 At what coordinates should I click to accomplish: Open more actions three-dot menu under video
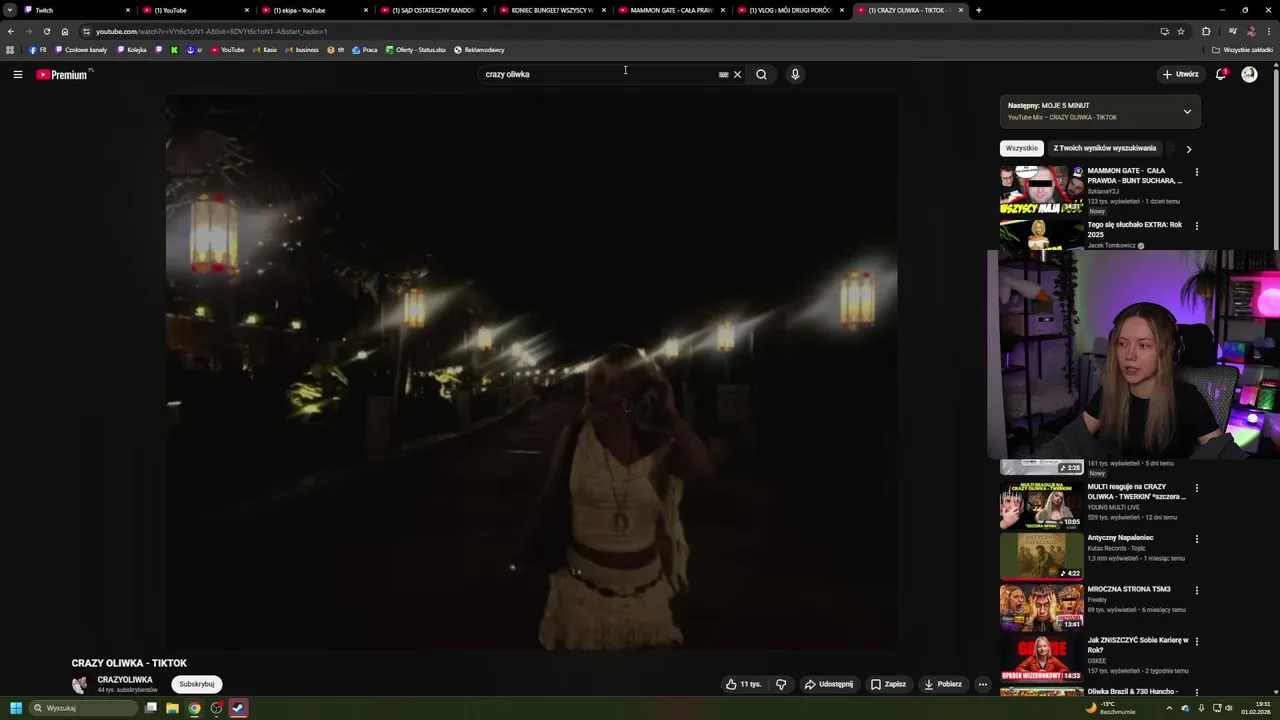point(983,684)
